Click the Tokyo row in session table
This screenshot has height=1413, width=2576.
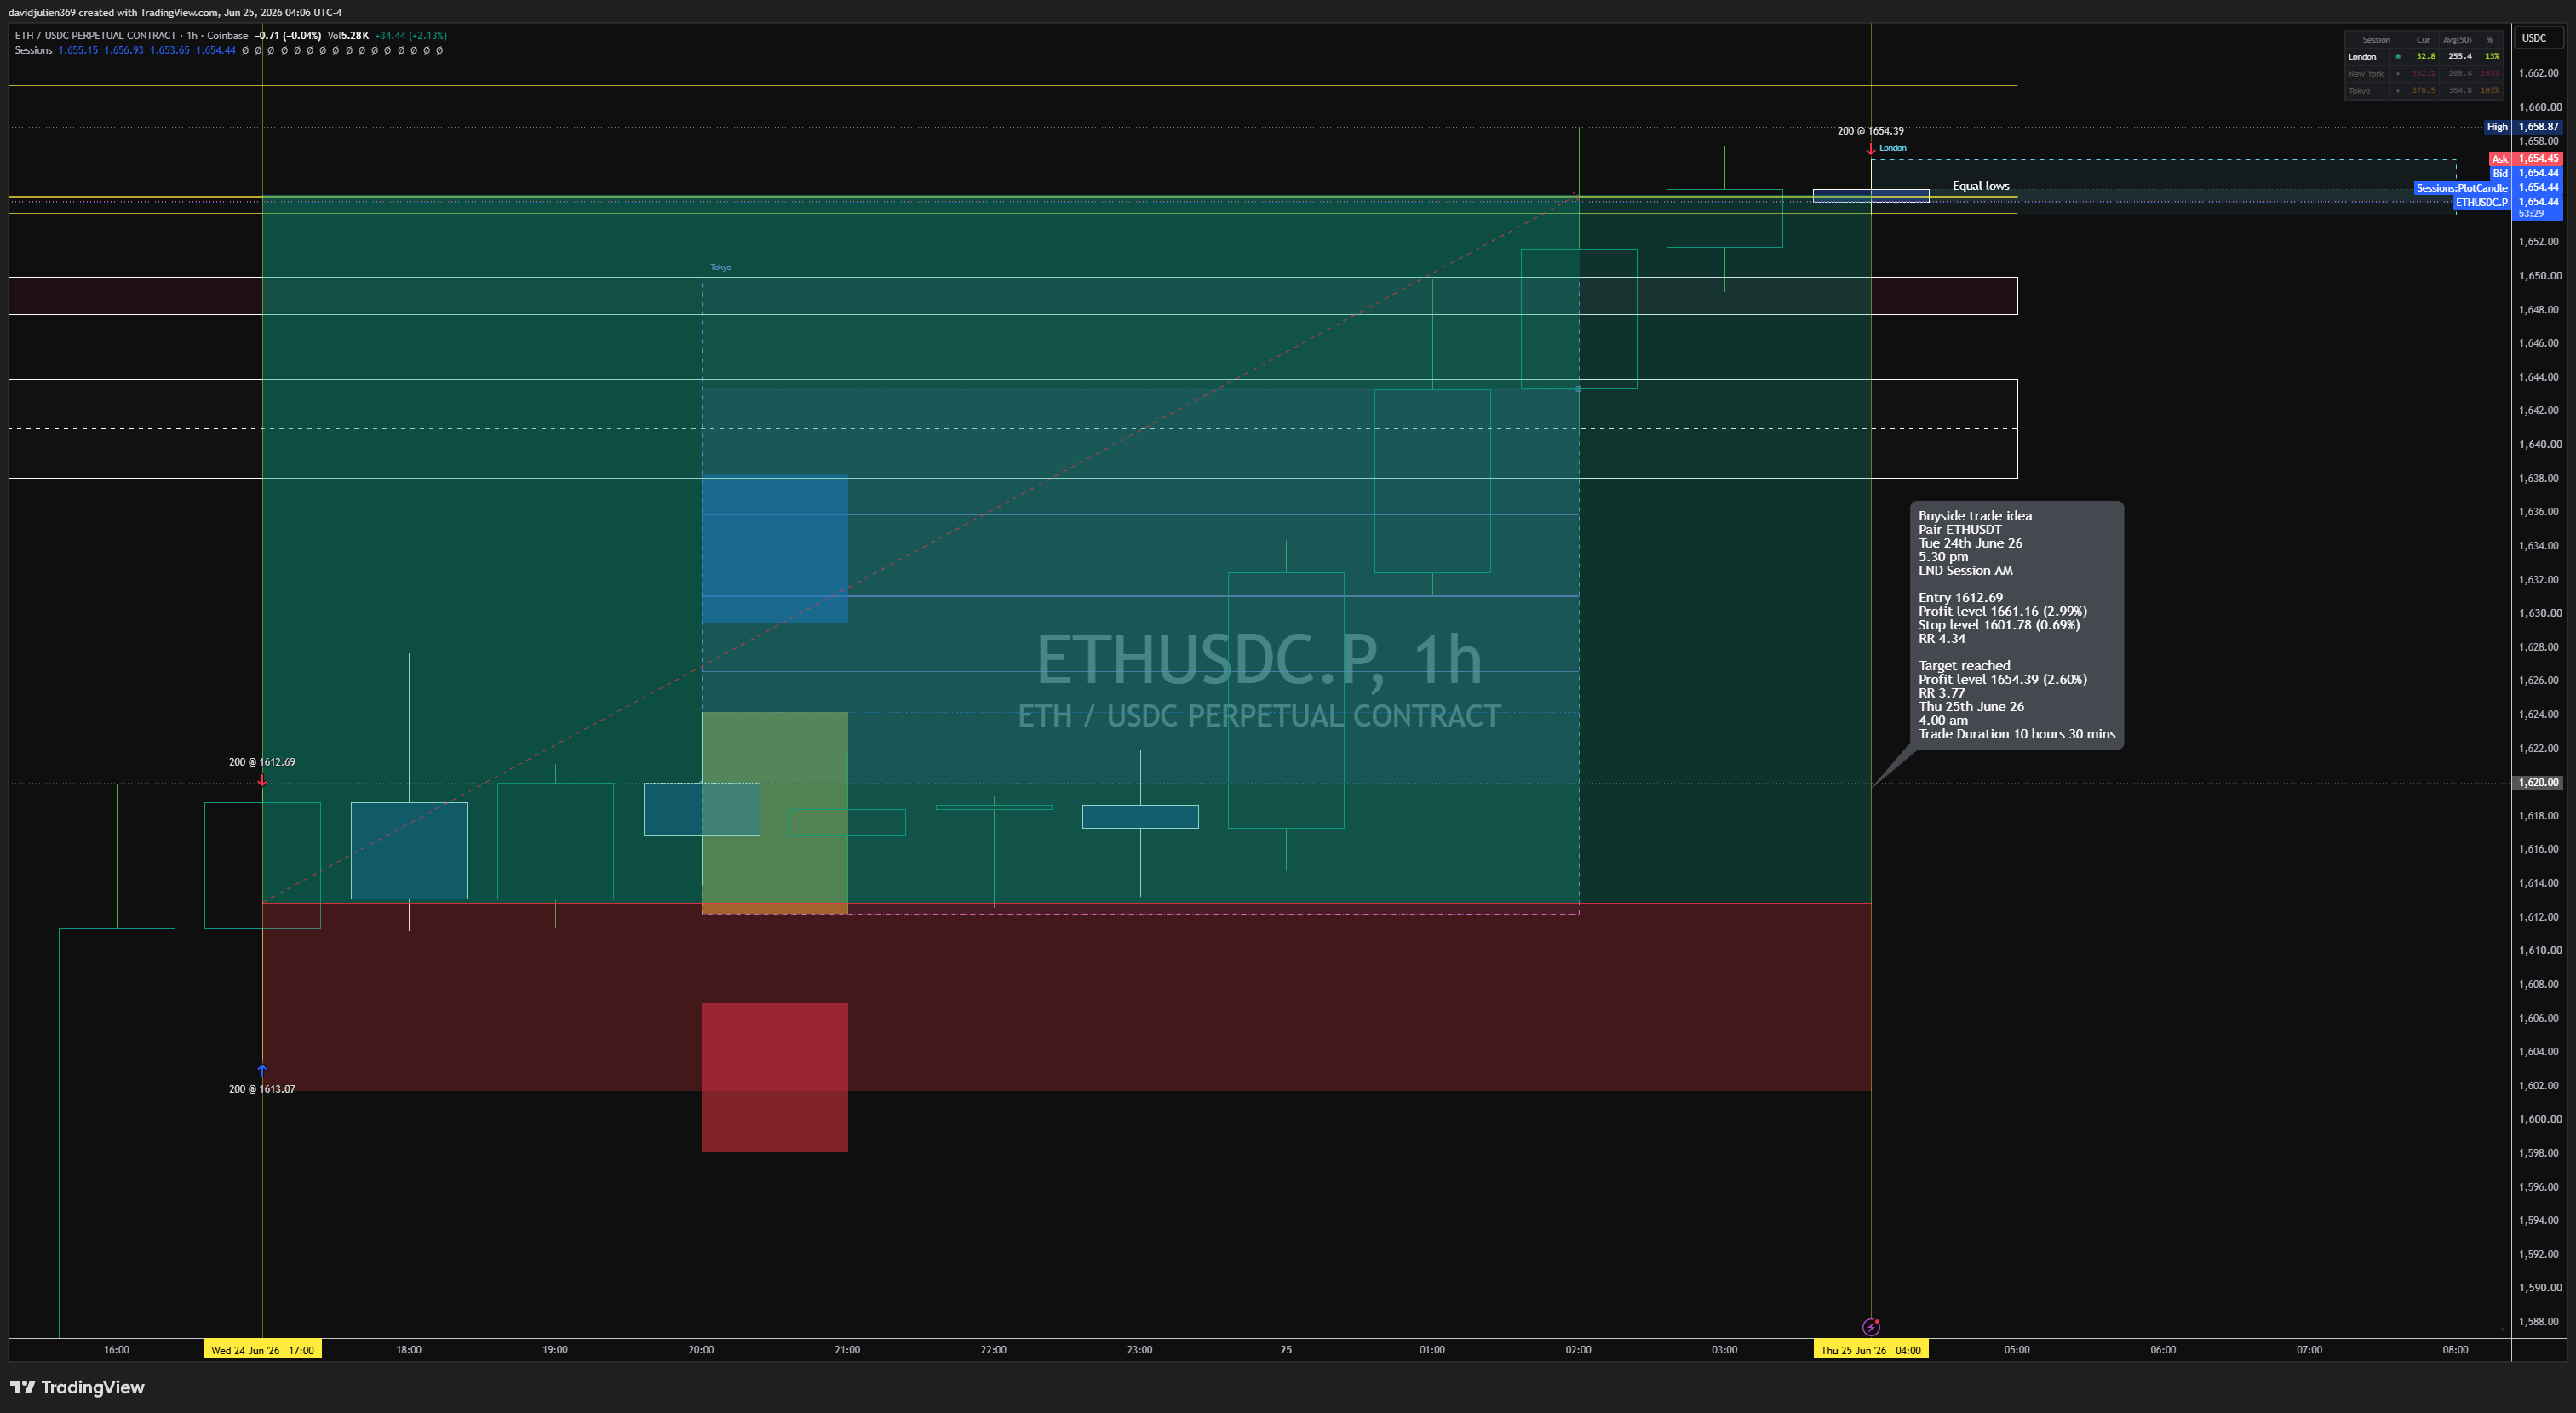(x=2423, y=90)
